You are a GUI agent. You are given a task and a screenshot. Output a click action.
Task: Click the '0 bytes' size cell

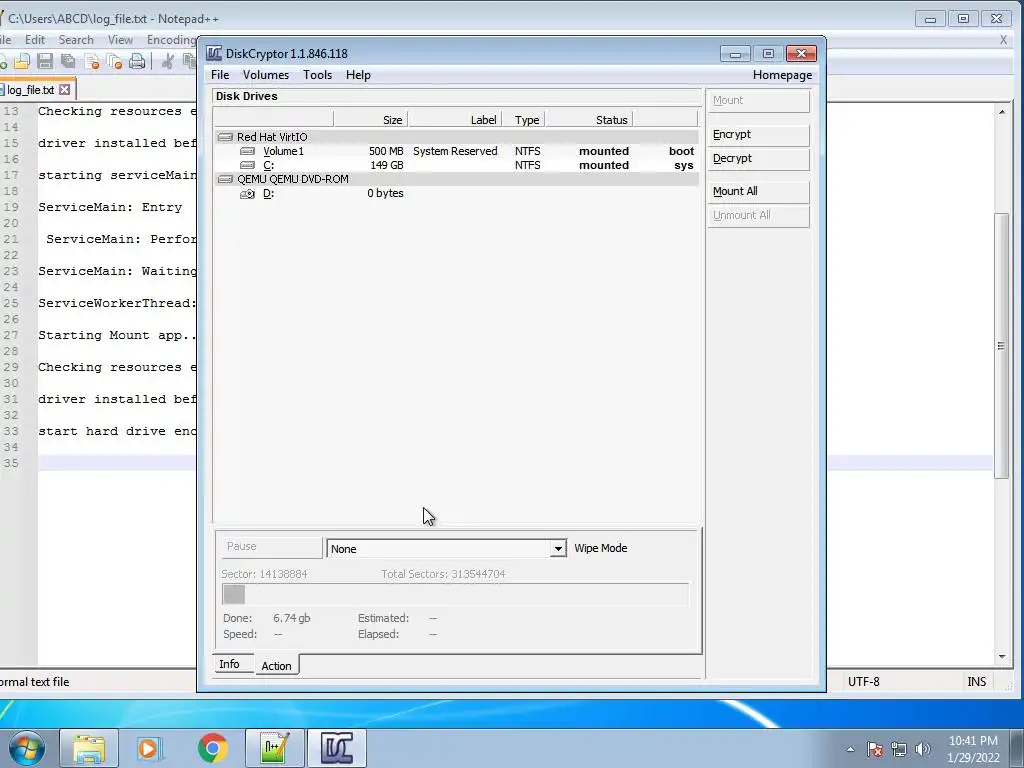[385, 193]
